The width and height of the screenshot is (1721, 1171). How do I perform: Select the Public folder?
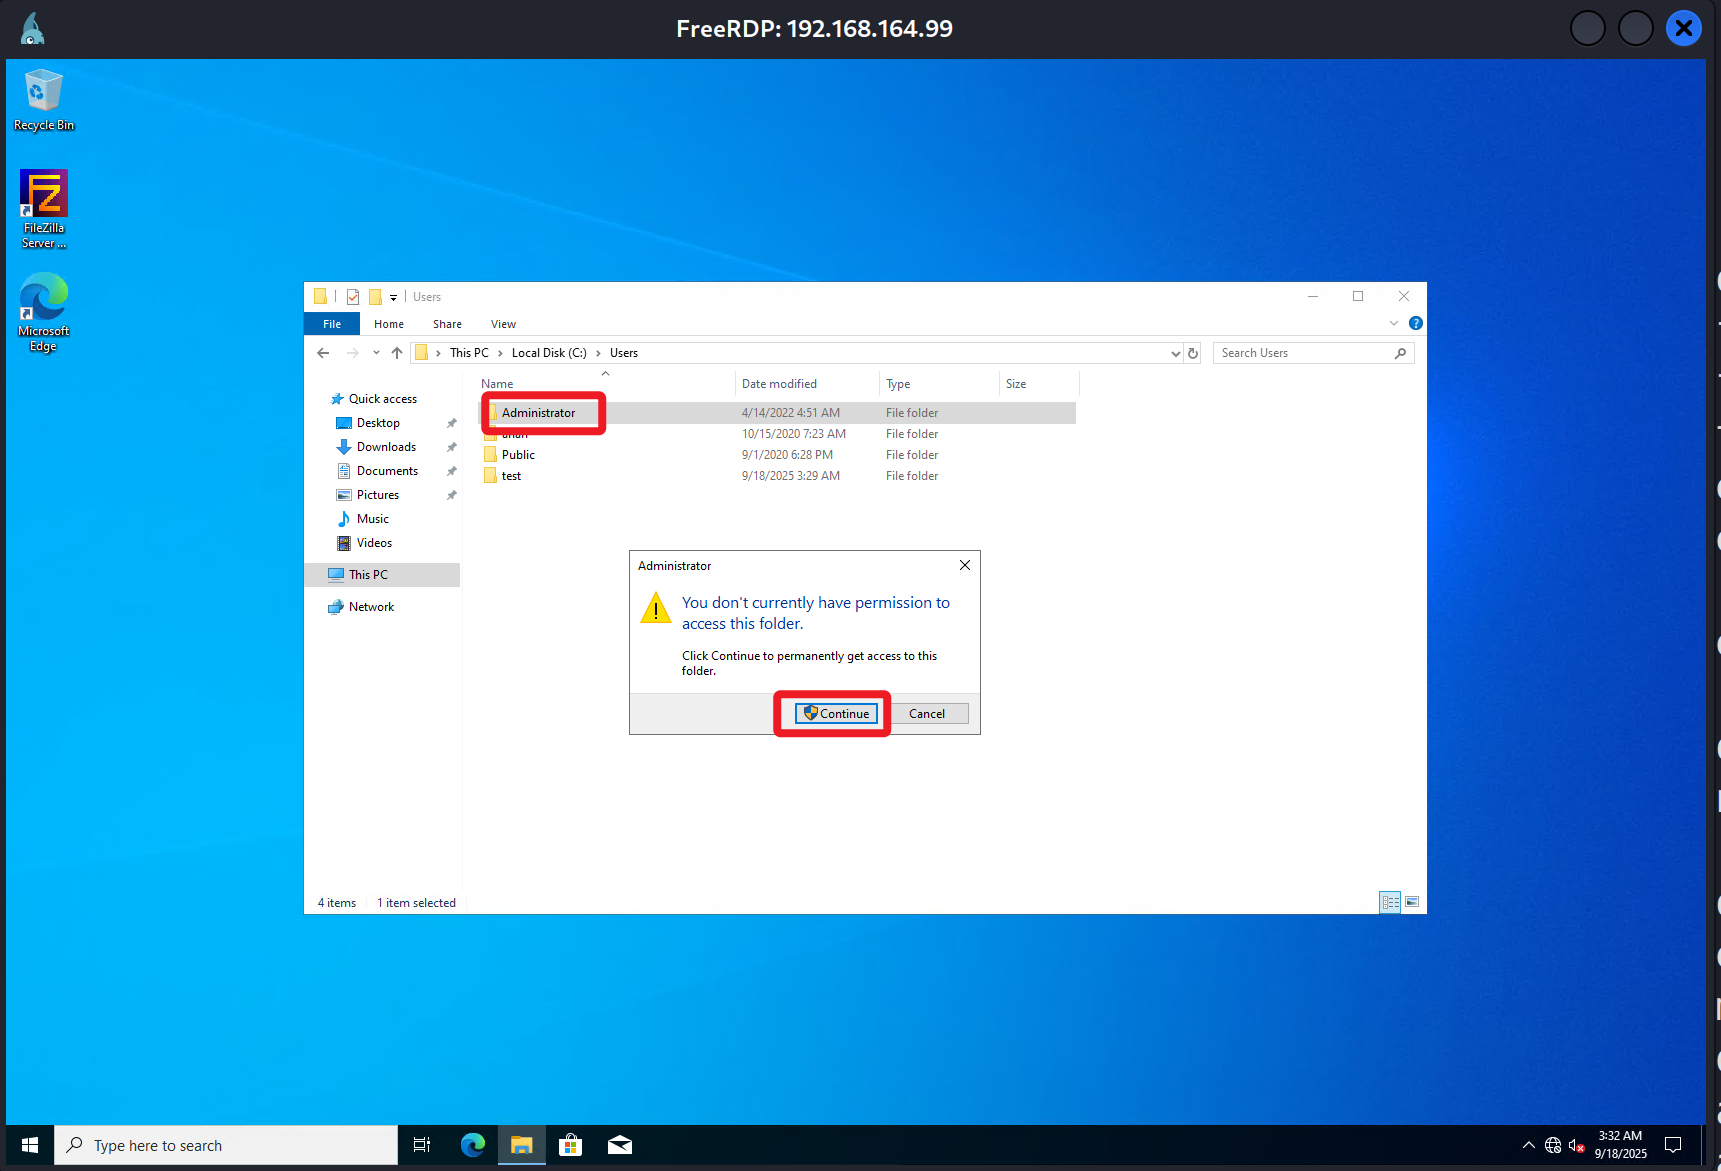[518, 455]
